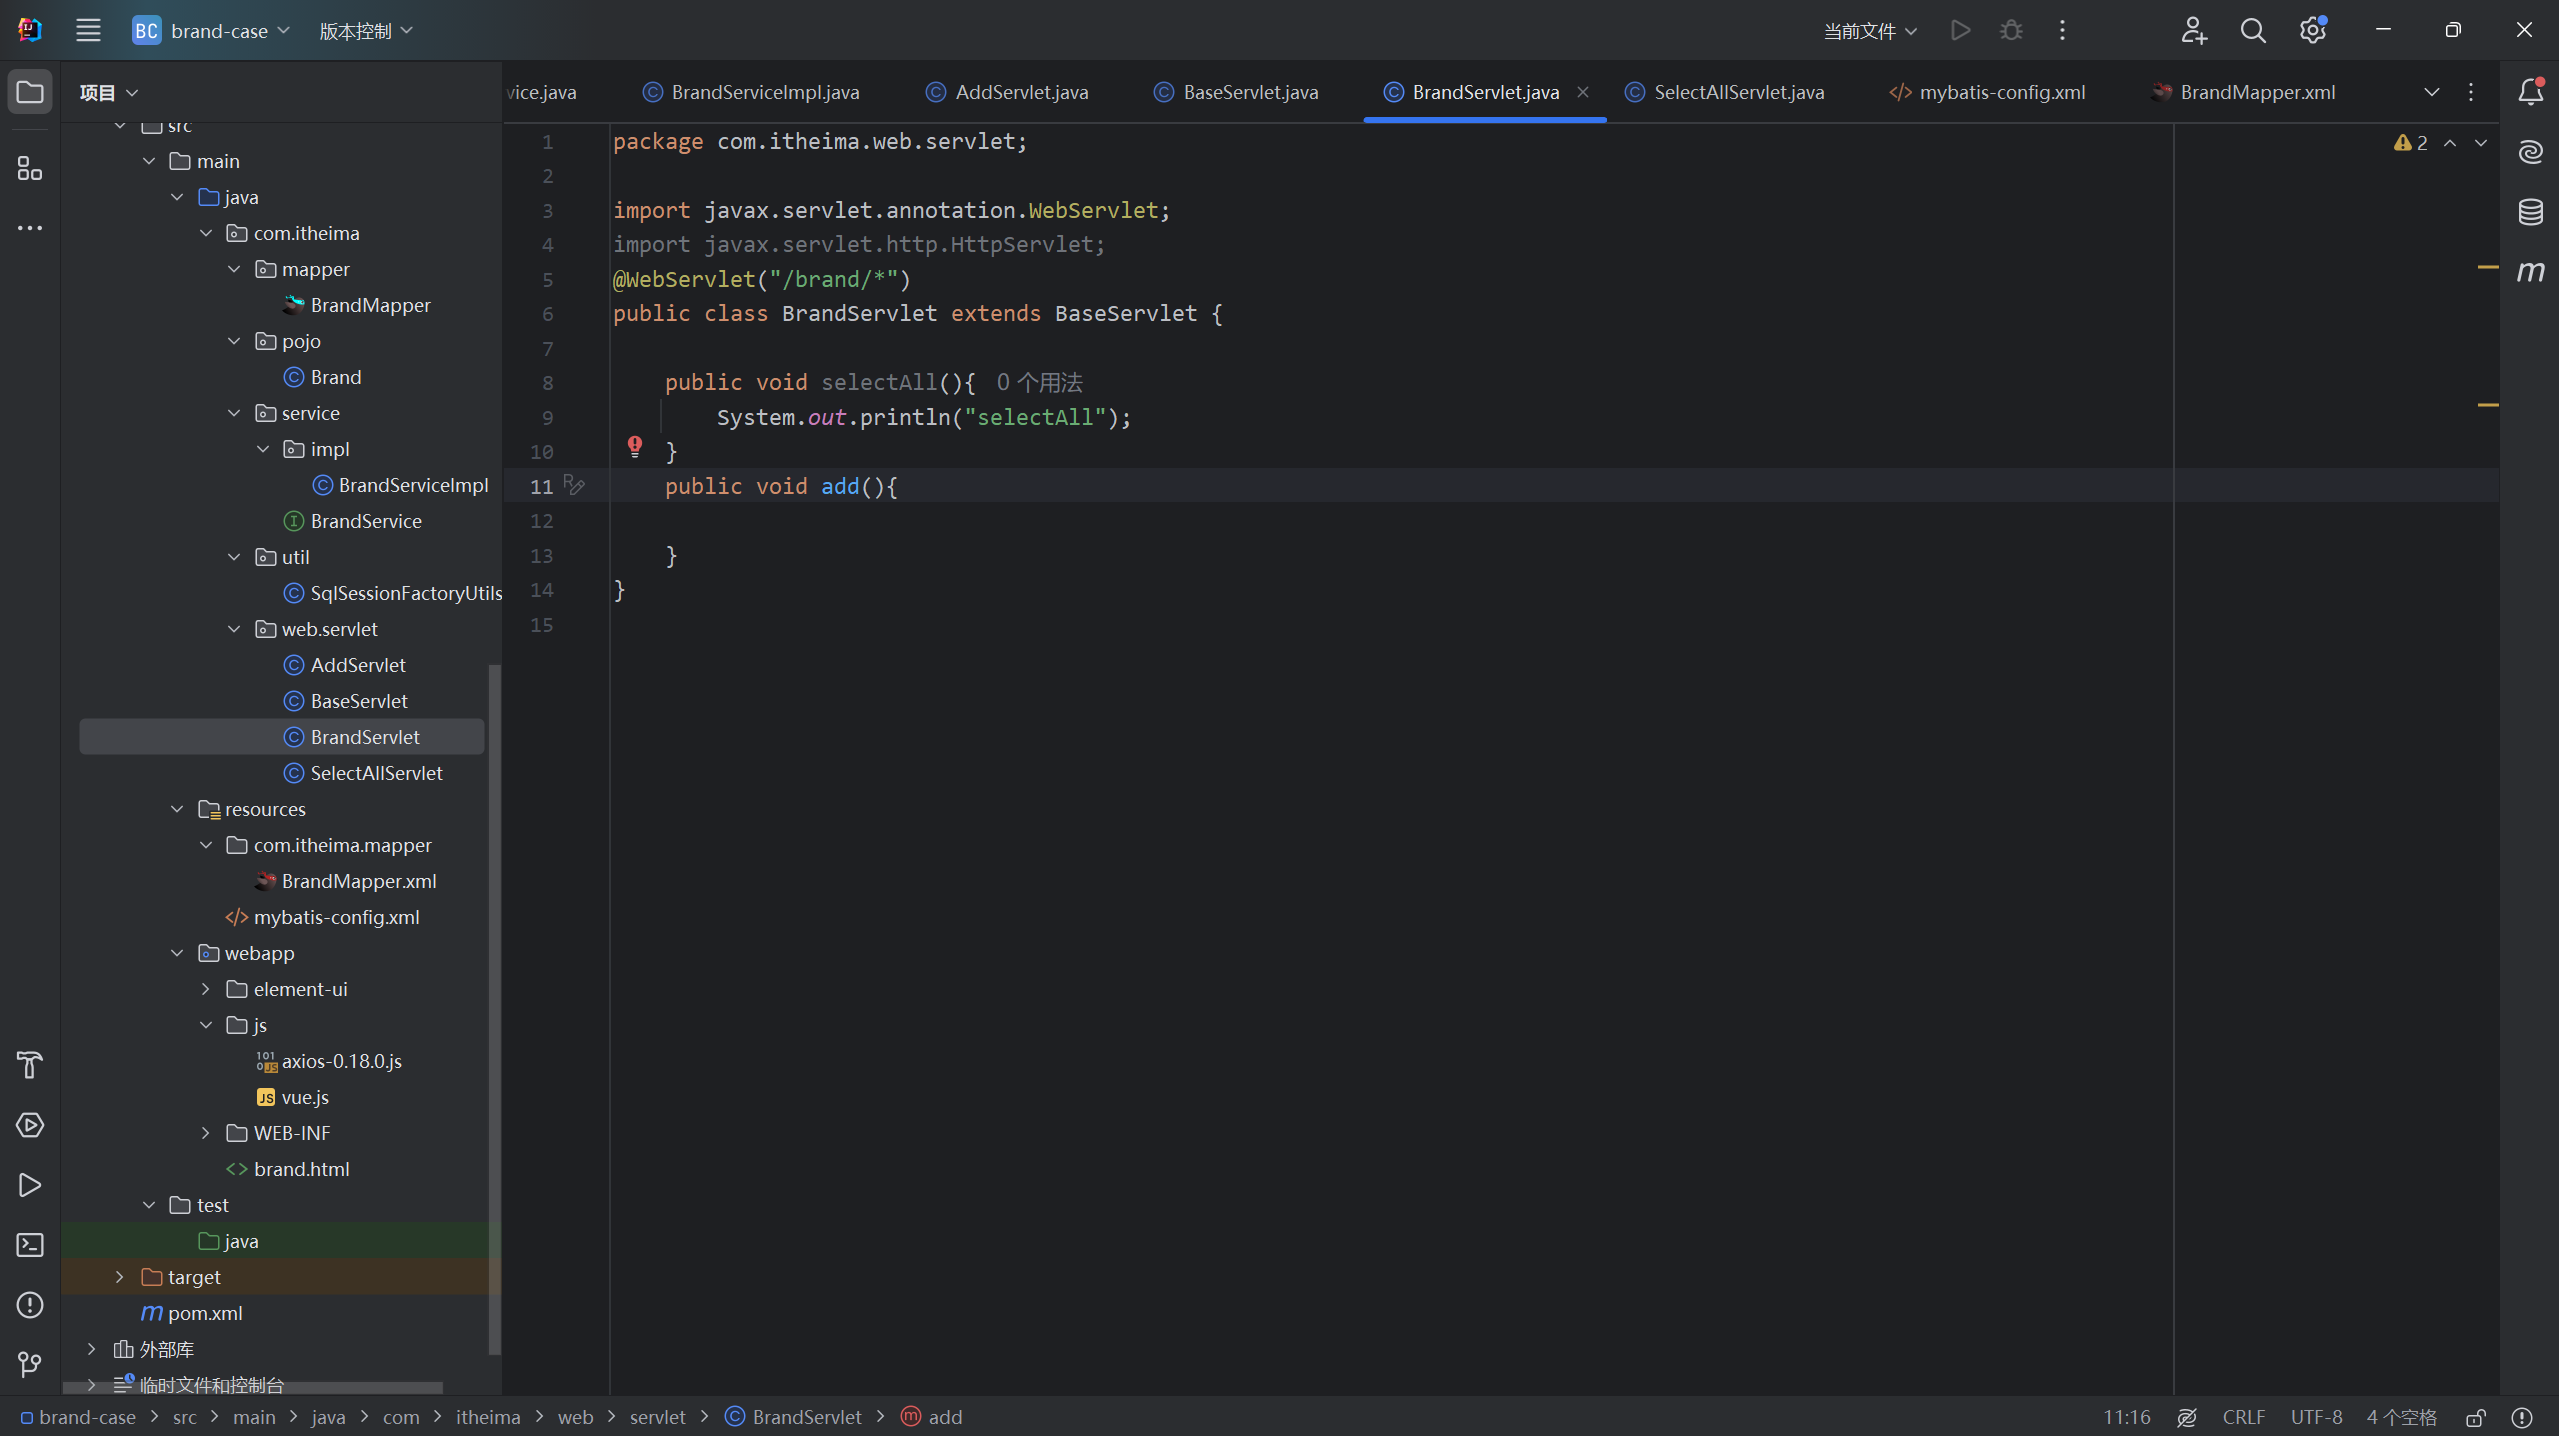Click the UTF-8 encoding status indicator
The height and width of the screenshot is (1436, 2559).
tap(2320, 1415)
